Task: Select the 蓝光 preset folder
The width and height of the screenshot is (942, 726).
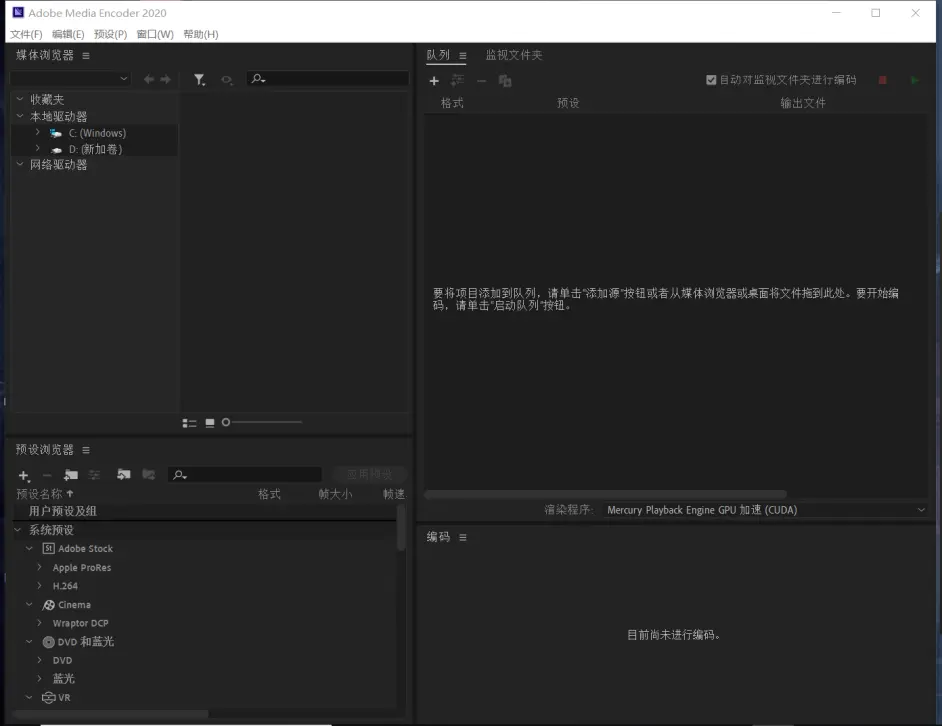Action: coord(64,679)
